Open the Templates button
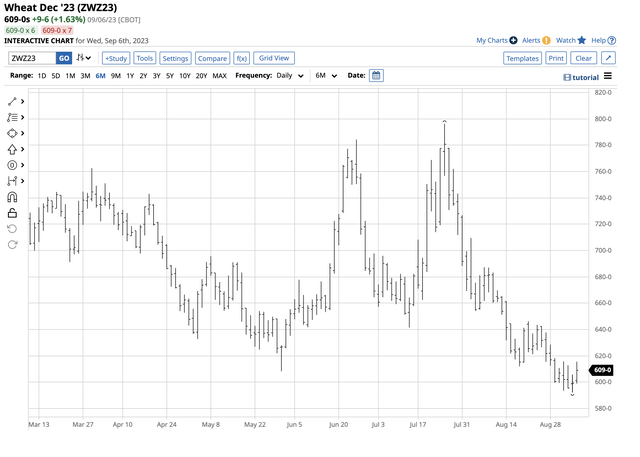The height and width of the screenshot is (457, 640). tap(522, 58)
